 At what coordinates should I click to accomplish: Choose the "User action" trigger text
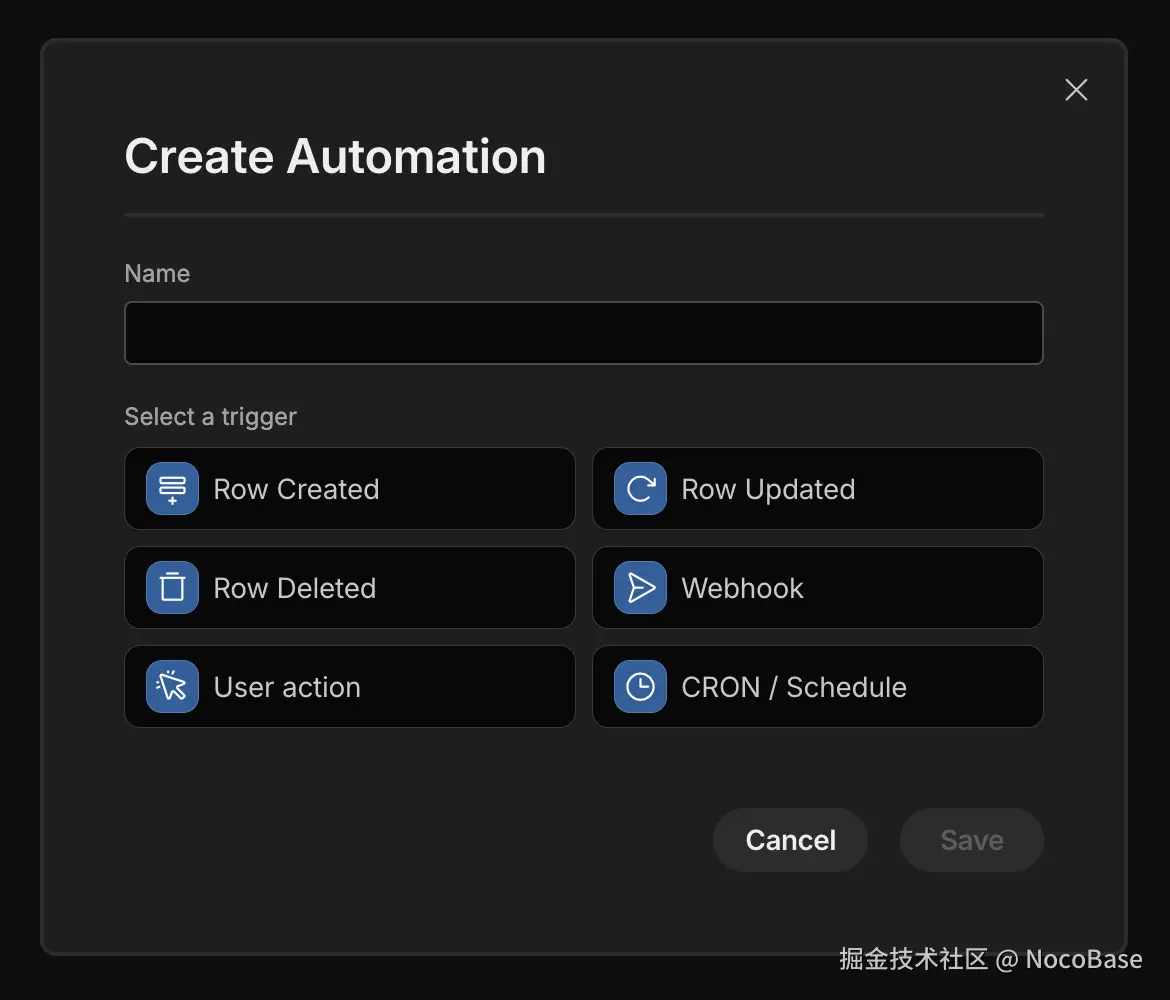tap(287, 687)
